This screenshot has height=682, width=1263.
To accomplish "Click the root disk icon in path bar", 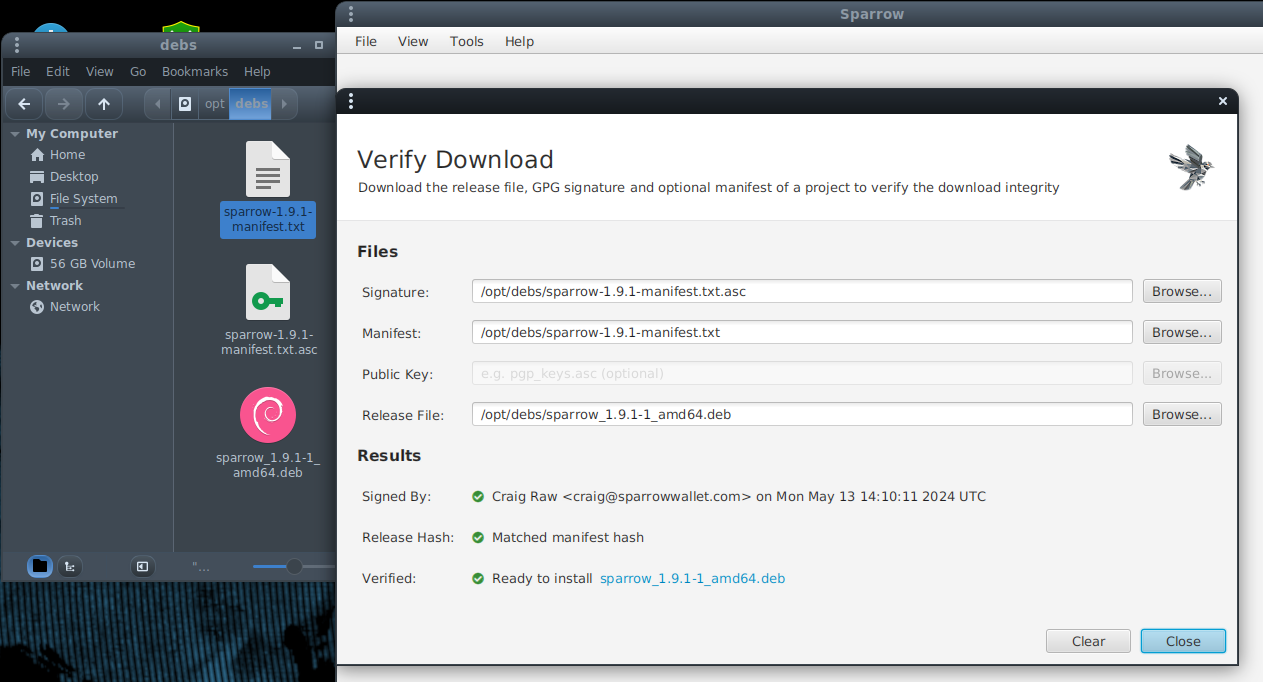I will pyautogui.click(x=185, y=104).
